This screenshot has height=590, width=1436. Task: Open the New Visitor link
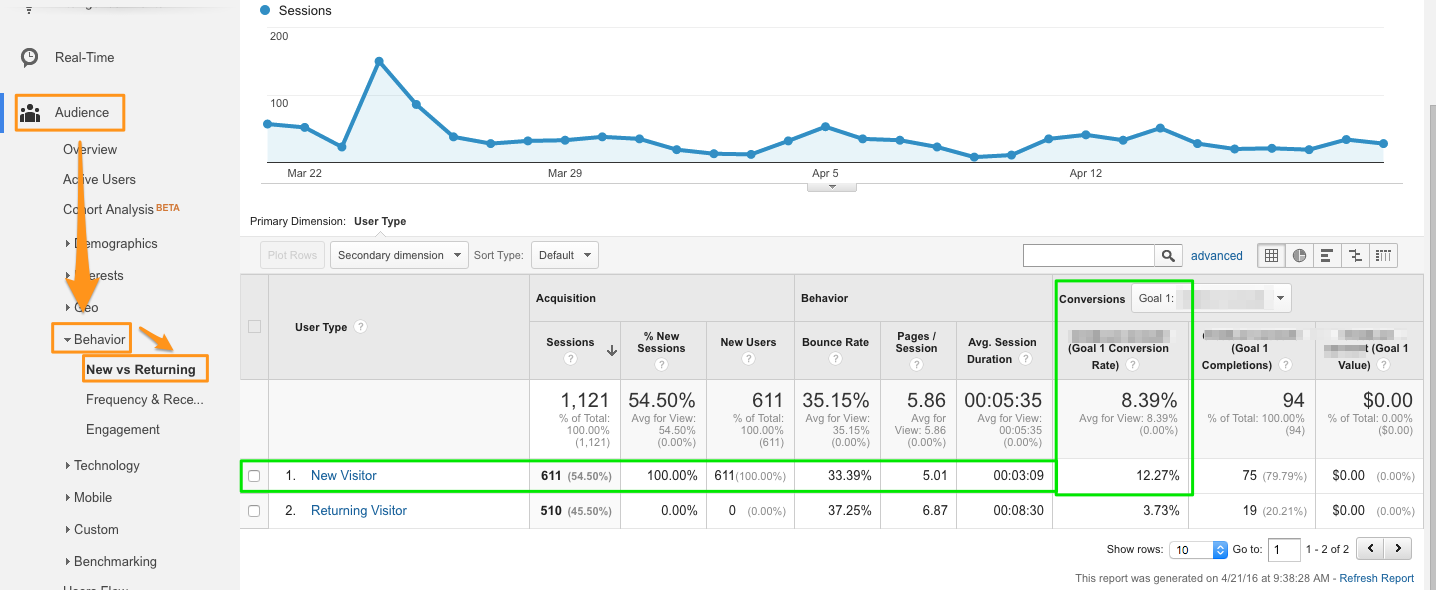[344, 476]
